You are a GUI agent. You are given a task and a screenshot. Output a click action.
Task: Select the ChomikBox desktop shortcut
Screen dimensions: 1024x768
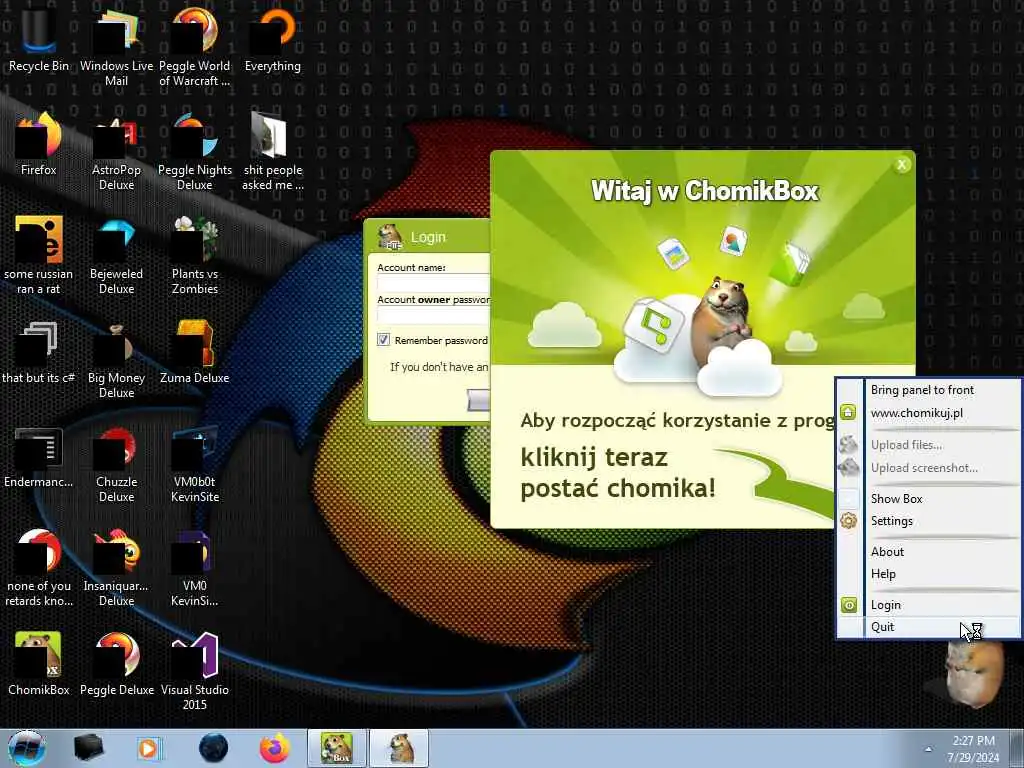39,664
